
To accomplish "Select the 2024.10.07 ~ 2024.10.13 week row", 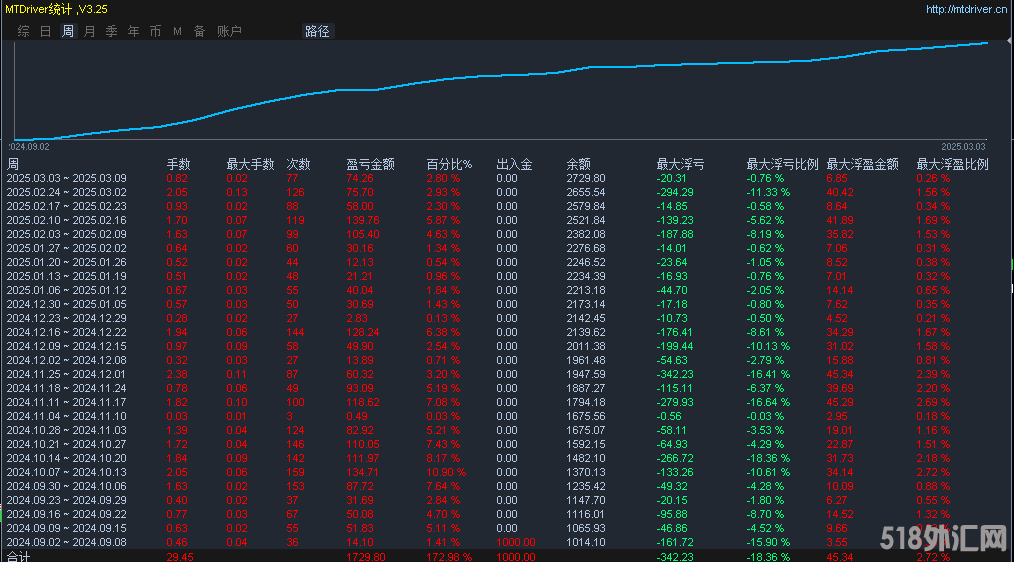I will point(66,472).
